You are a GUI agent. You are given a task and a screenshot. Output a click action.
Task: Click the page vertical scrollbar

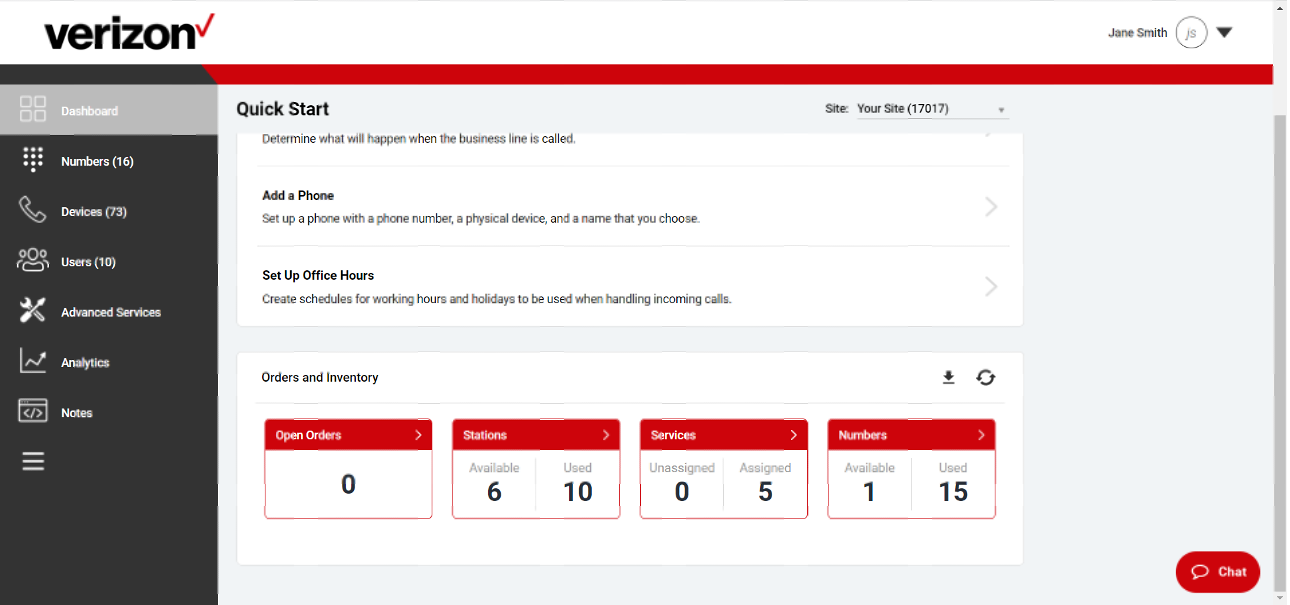tap(1280, 355)
